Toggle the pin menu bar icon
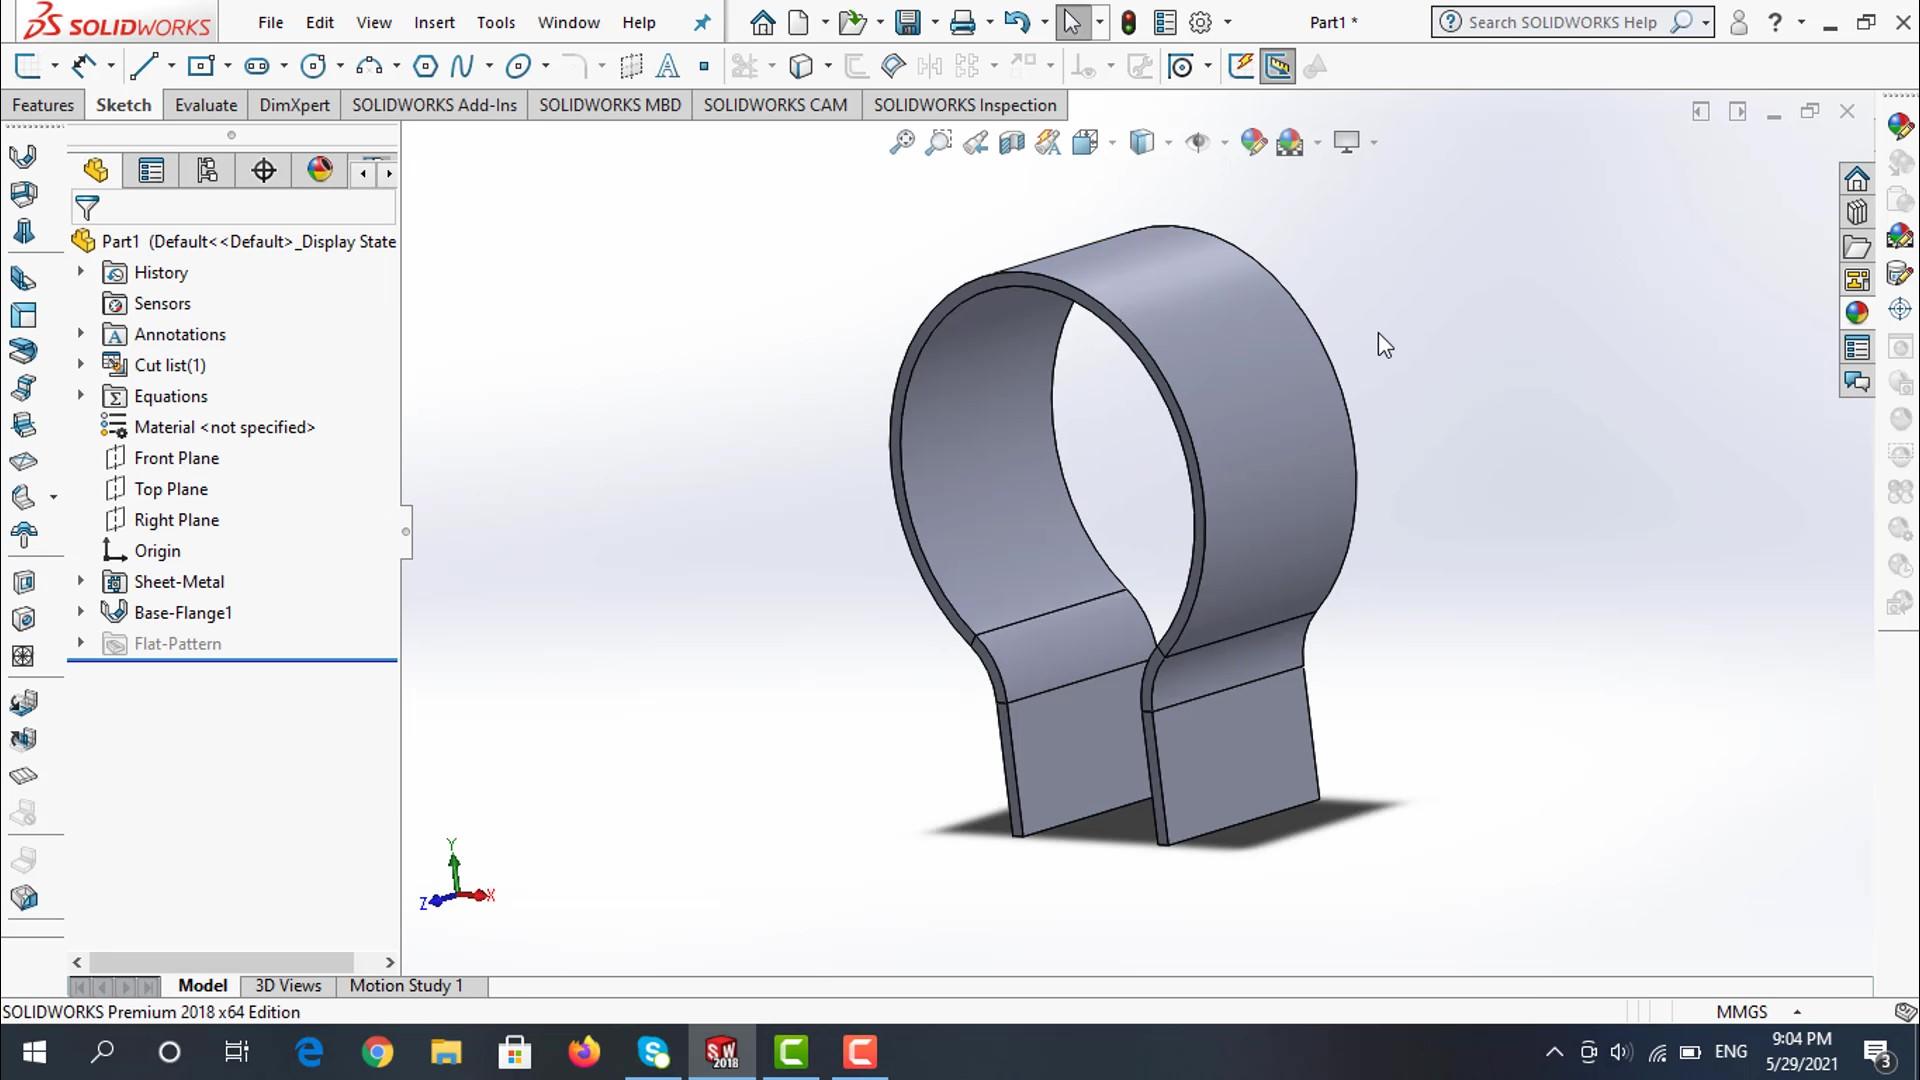The image size is (1920, 1080). [702, 22]
